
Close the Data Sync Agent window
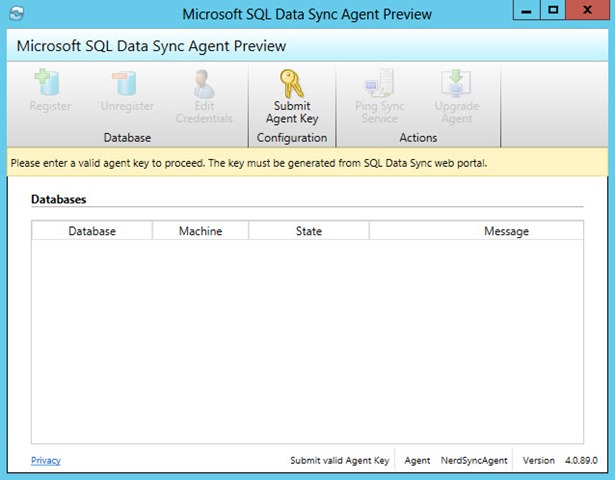[x=587, y=10]
